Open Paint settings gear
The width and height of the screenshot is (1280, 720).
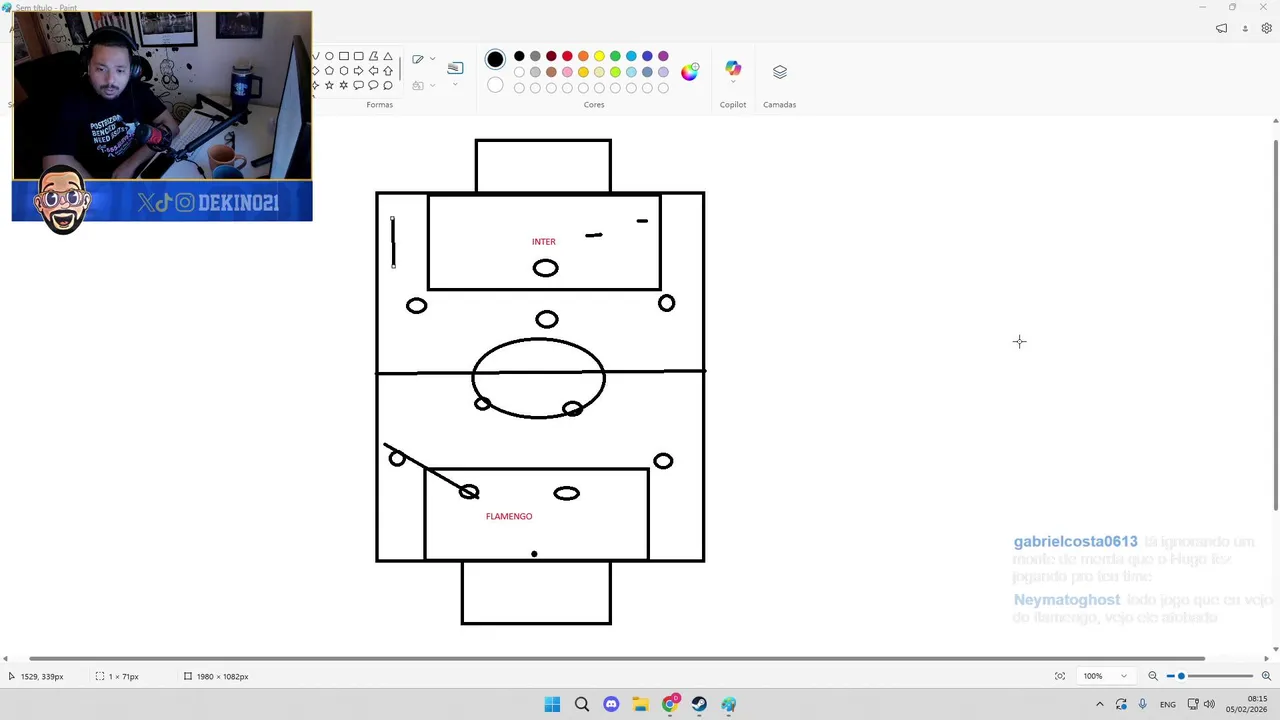coord(1267,28)
